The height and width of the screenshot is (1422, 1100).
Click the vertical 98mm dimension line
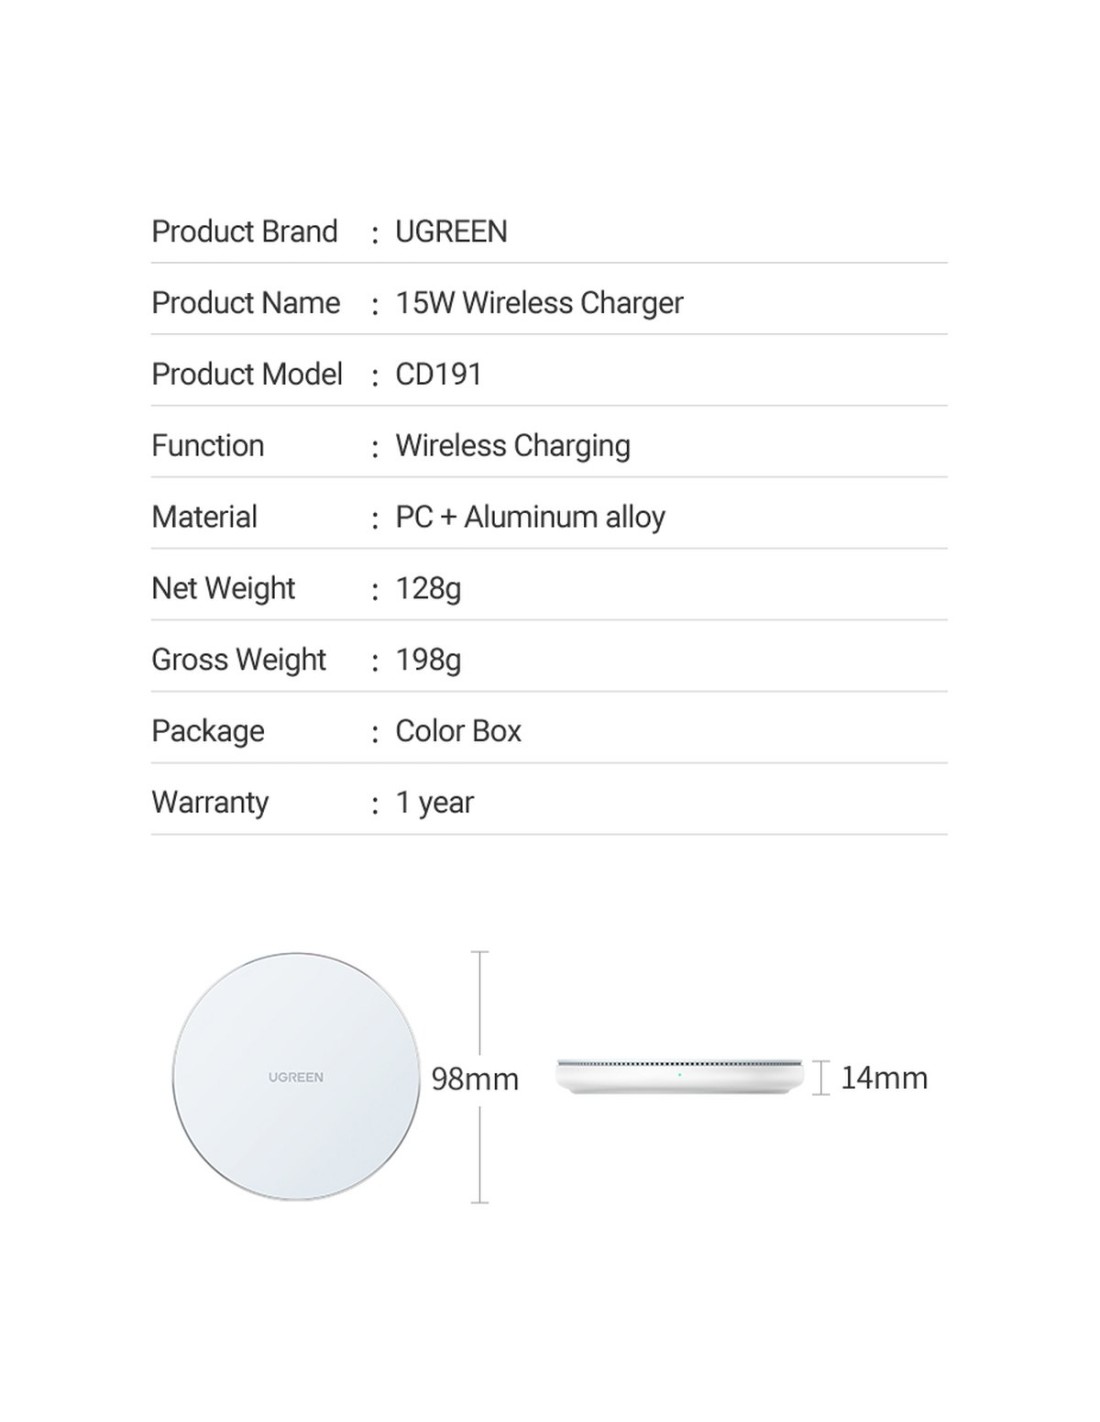click(480, 1077)
